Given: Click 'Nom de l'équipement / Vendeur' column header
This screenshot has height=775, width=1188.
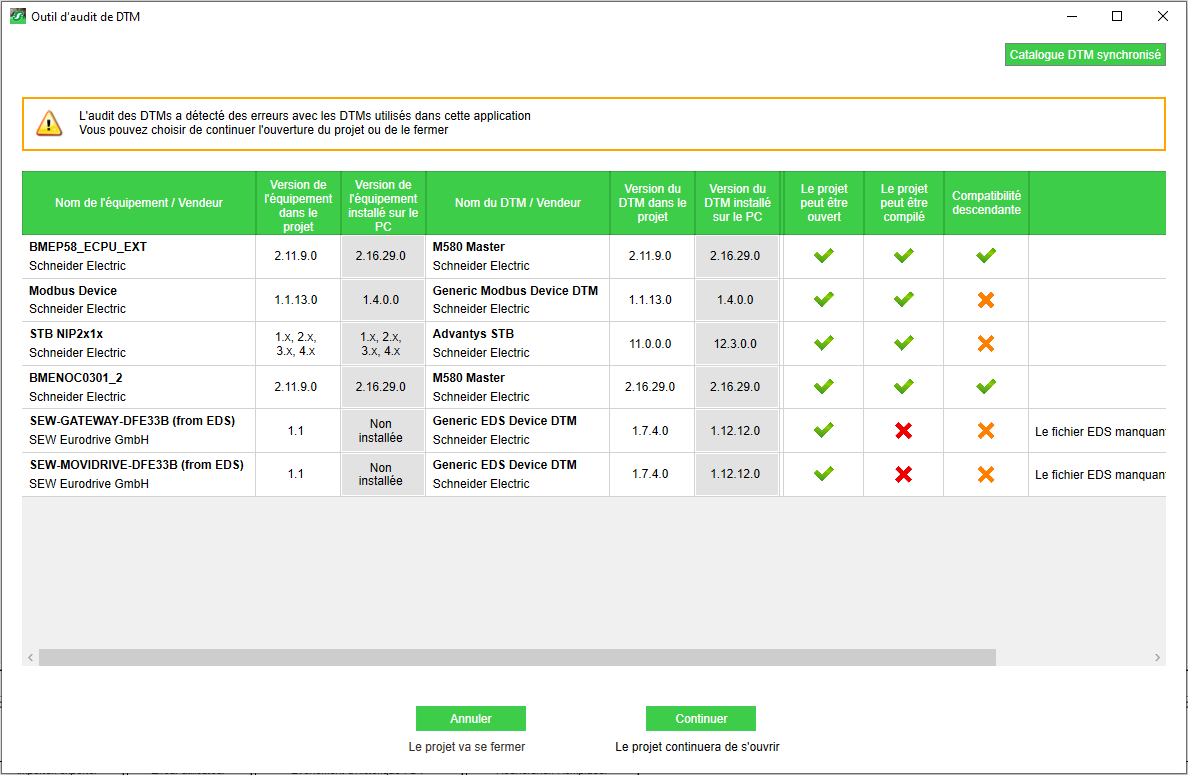Looking at the screenshot, I should [x=139, y=203].
